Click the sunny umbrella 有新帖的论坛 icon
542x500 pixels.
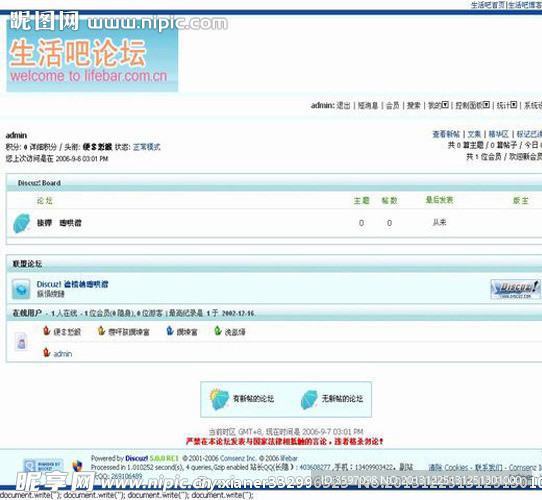pos(219,399)
